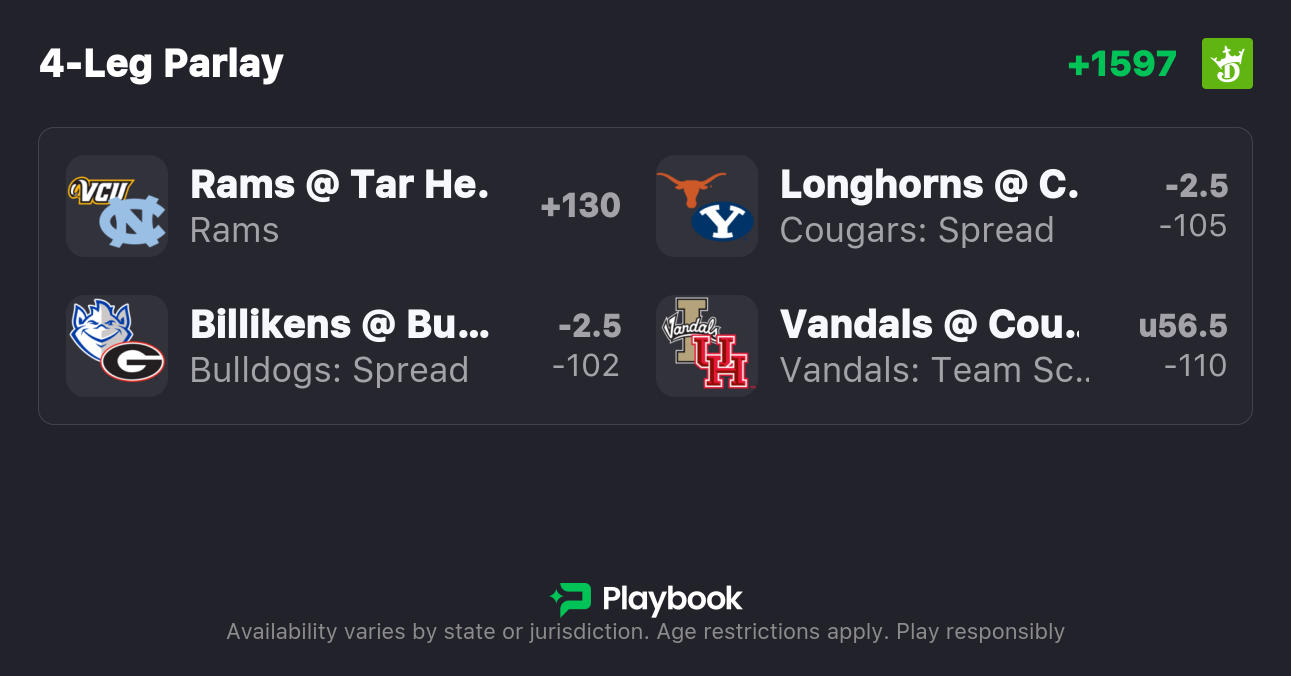Click the Bulldogs -2.5 spread odds

tap(588, 346)
